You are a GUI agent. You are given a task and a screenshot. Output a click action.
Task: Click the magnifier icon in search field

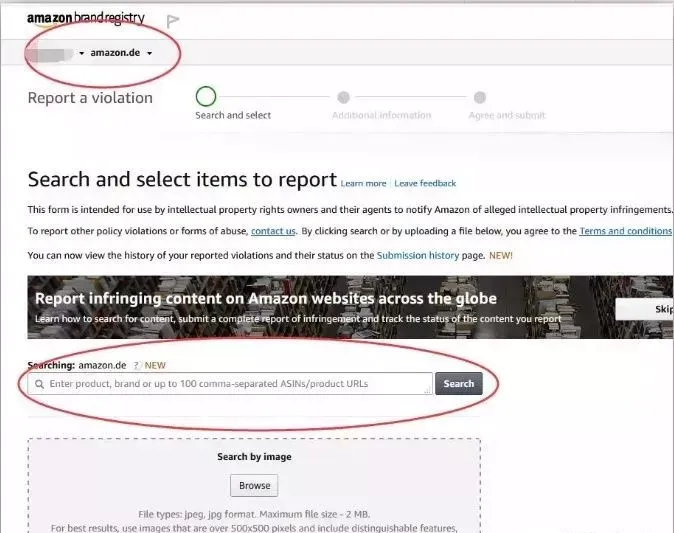click(39, 384)
